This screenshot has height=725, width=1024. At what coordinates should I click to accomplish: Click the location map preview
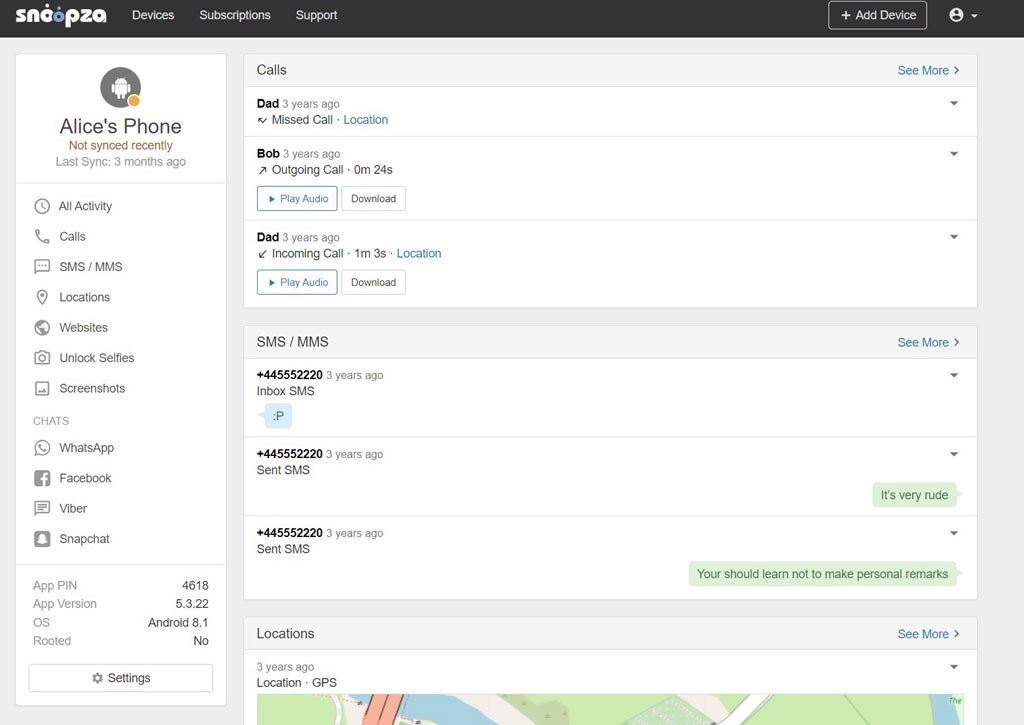point(610,709)
